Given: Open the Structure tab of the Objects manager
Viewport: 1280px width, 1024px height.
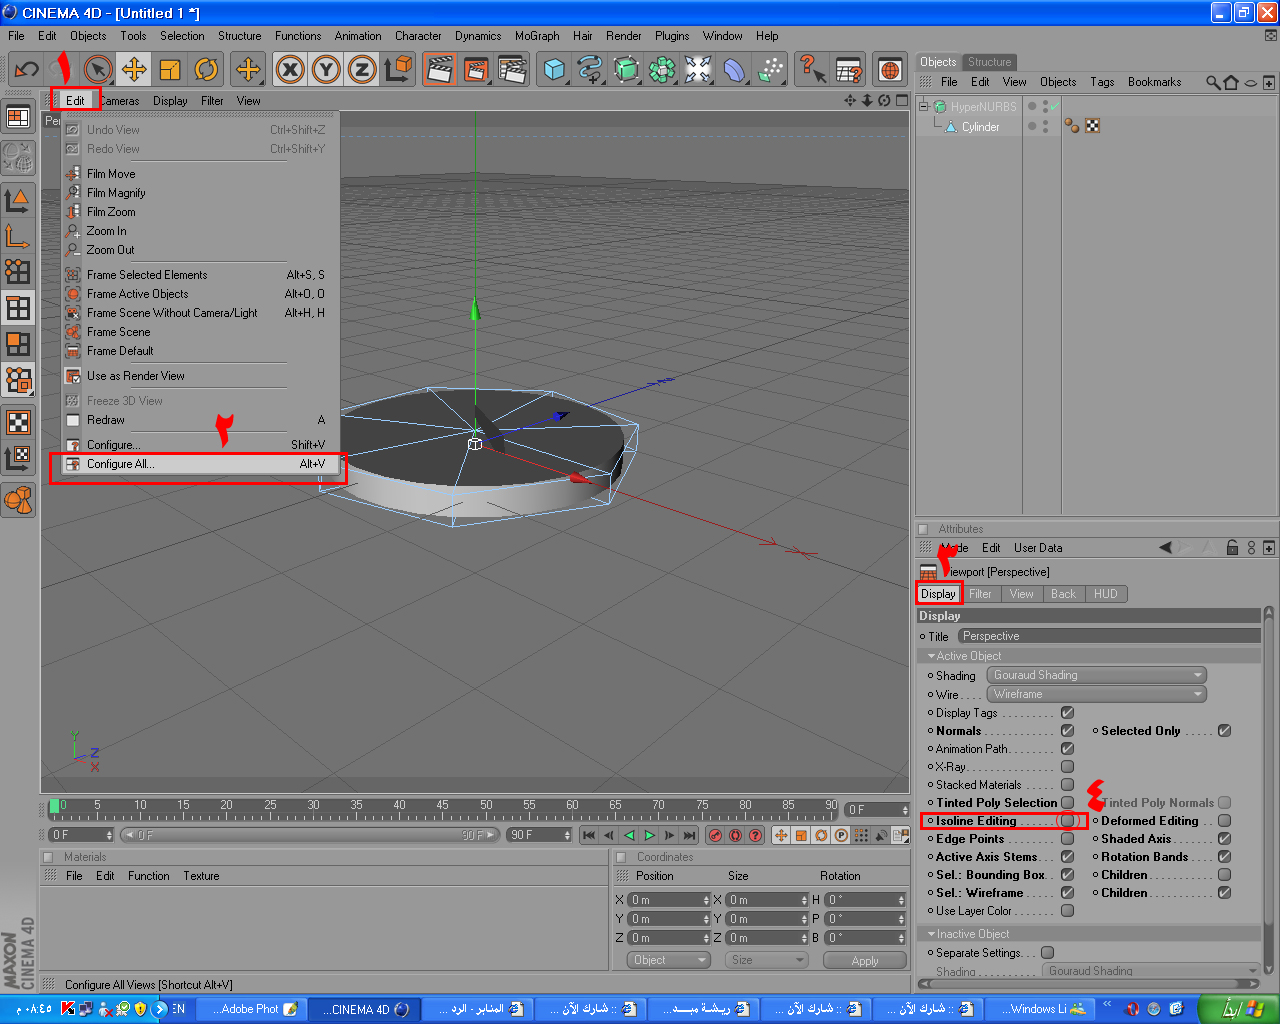Looking at the screenshot, I should [989, 62].
